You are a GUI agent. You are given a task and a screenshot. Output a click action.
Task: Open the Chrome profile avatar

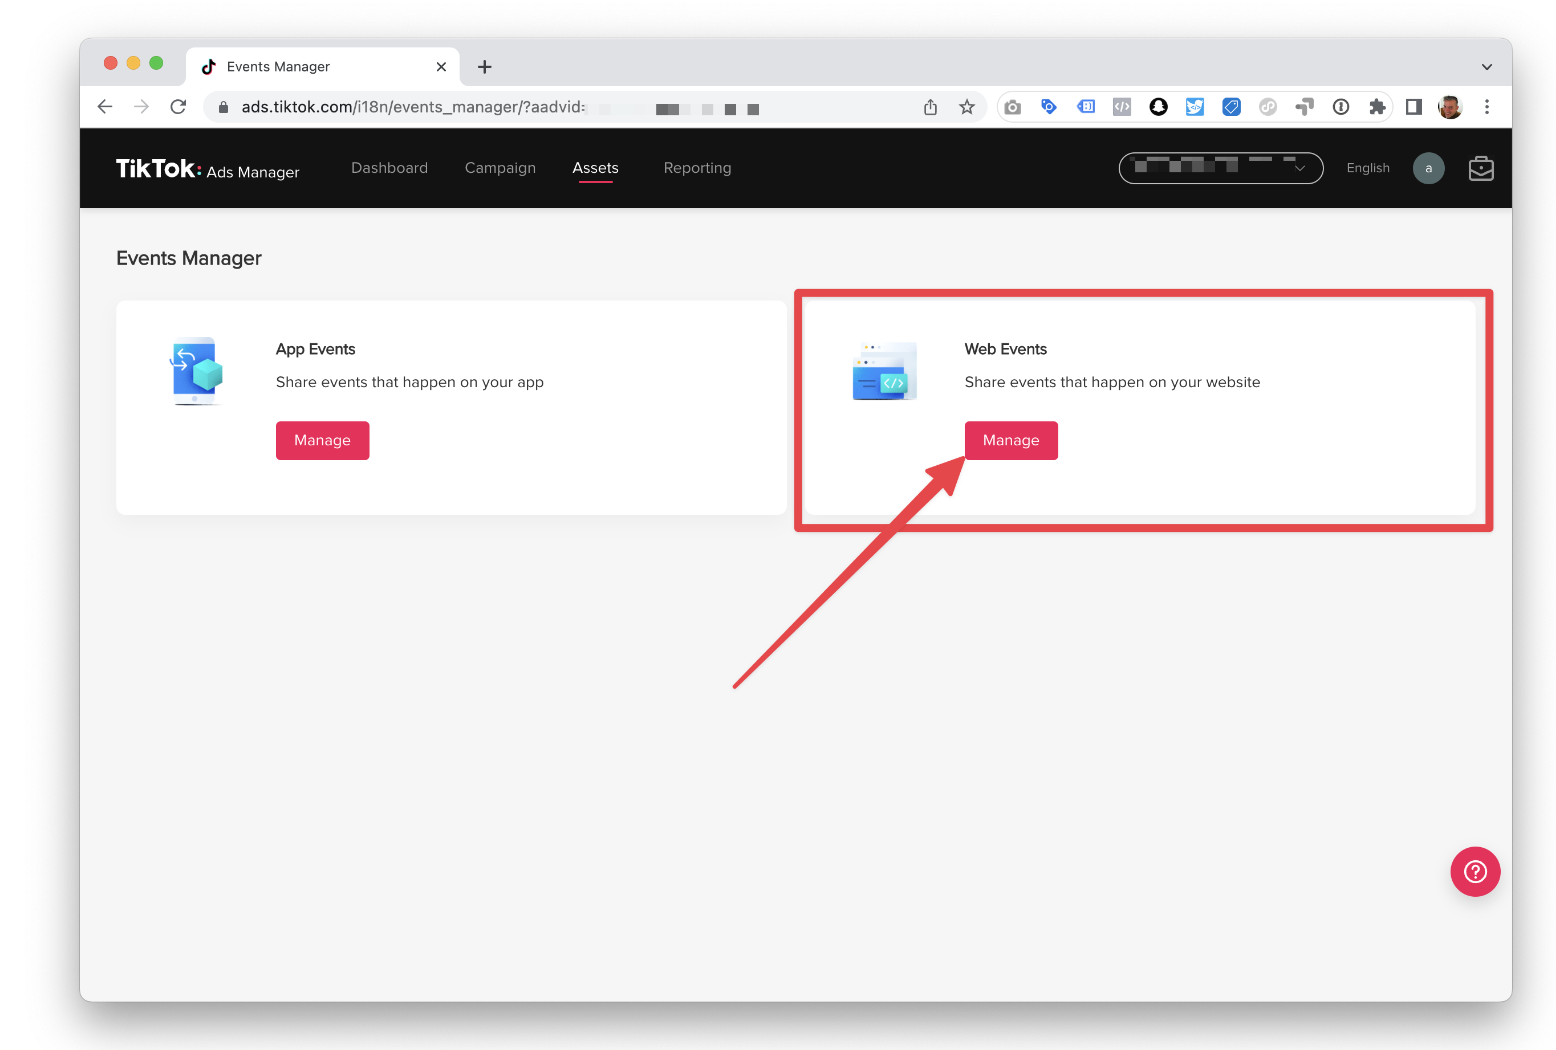click(x=1450, y=106)
